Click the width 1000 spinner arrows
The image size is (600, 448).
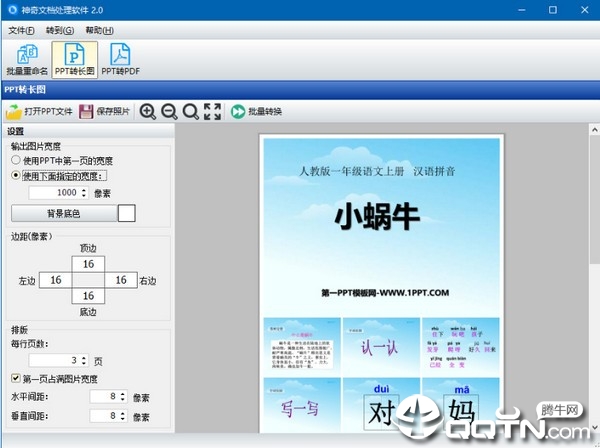click(x=84, y=192)
